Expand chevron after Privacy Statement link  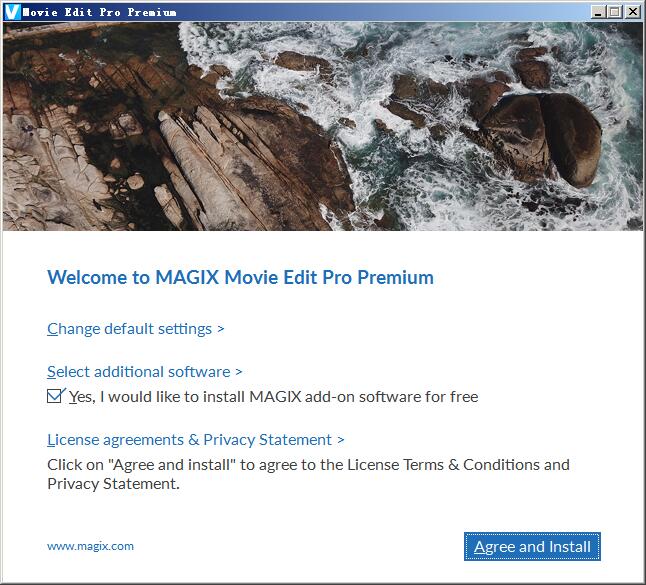[341, 440]
